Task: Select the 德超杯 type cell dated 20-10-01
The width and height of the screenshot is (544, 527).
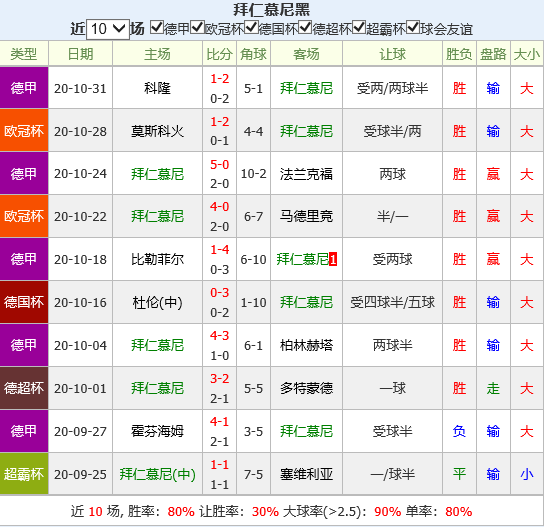Action: [x=24, y=388]
